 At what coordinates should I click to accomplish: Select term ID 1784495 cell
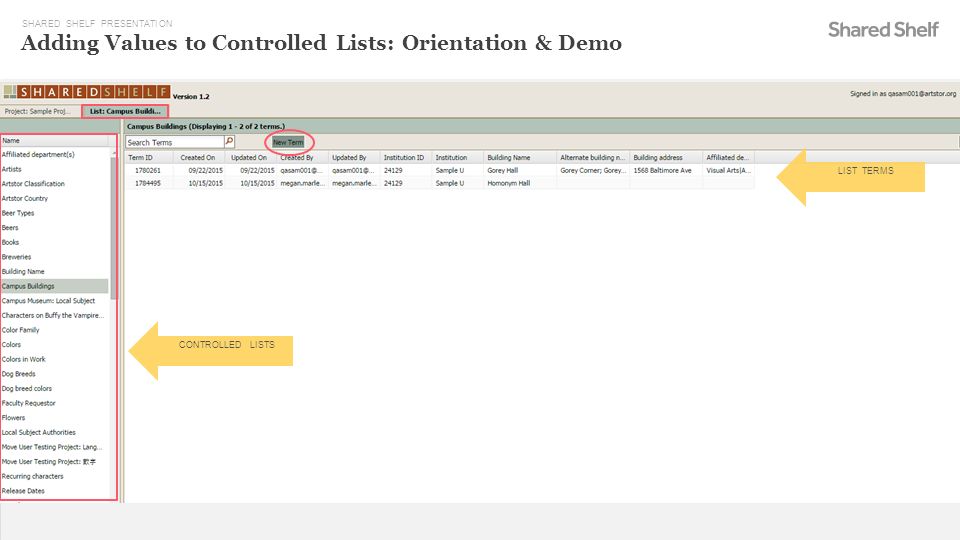coord(148,183)
